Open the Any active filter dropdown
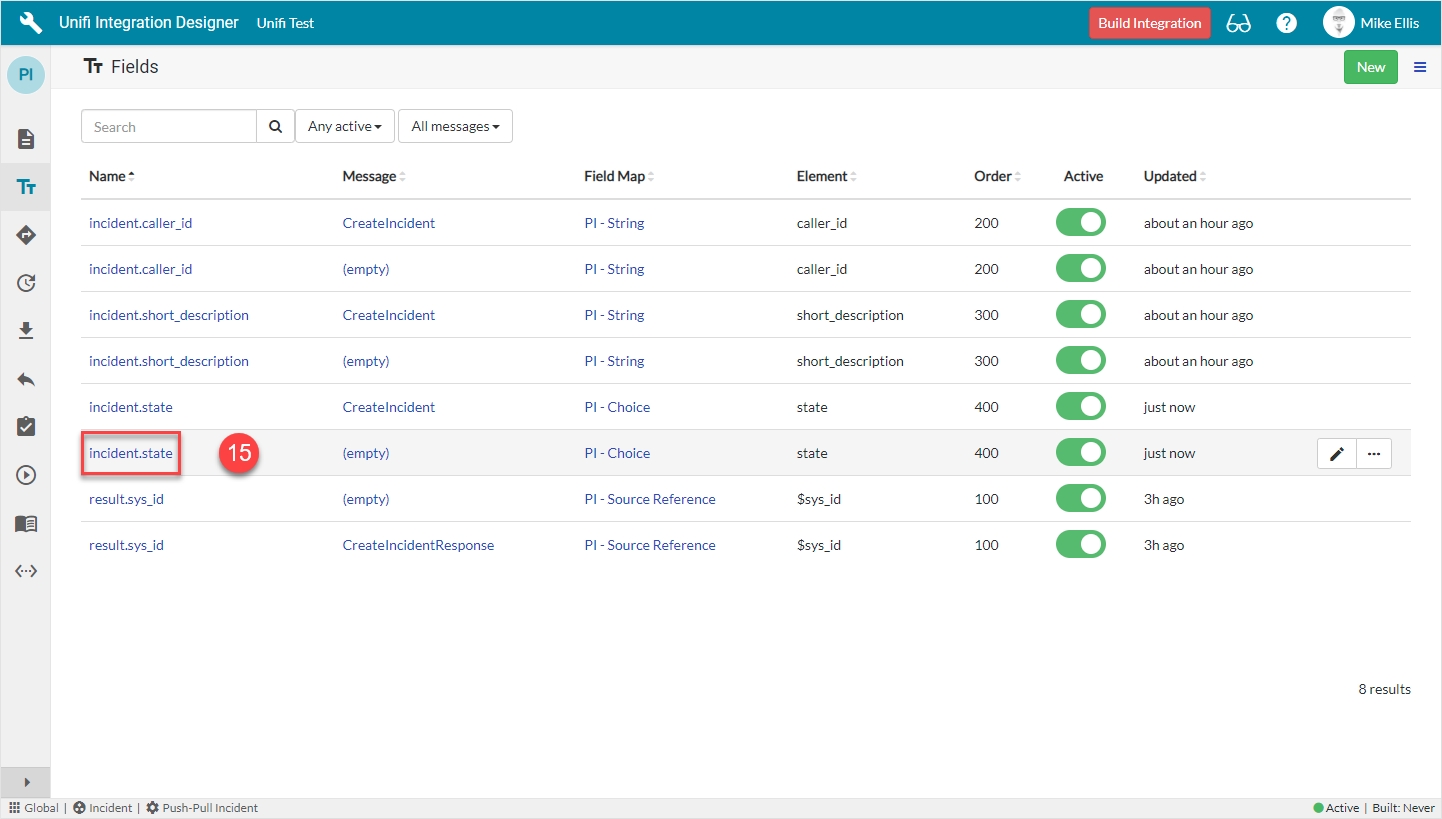The height and width of the screenshot is (819, 1442). (x=345, y=127)
